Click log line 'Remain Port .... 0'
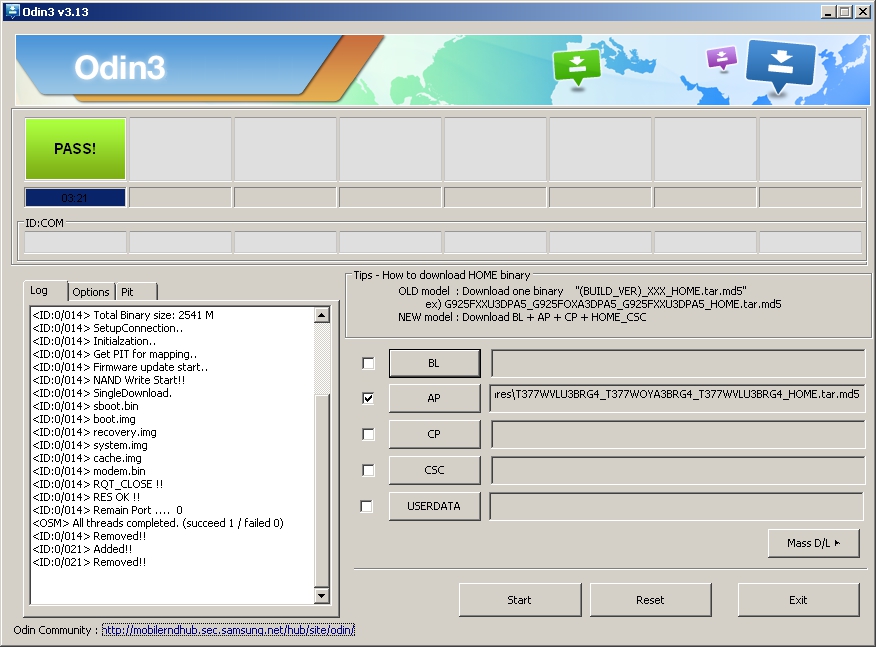The image size is (876, 647). (107, 510)
